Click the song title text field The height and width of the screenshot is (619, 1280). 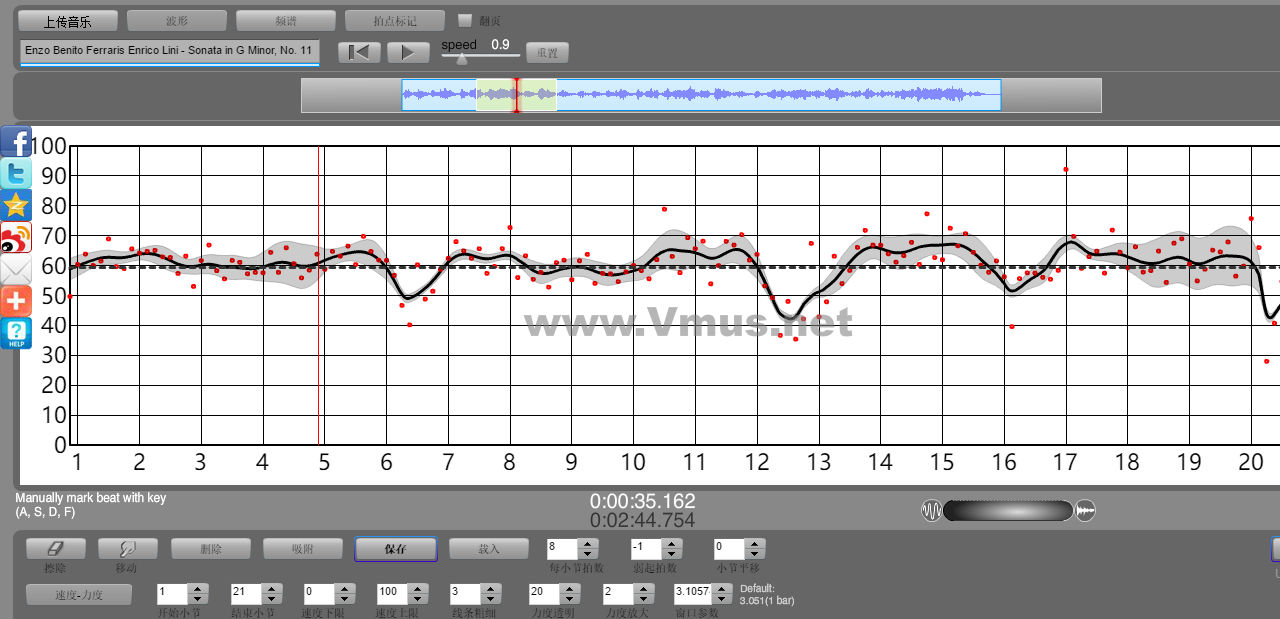coord(169,50)
